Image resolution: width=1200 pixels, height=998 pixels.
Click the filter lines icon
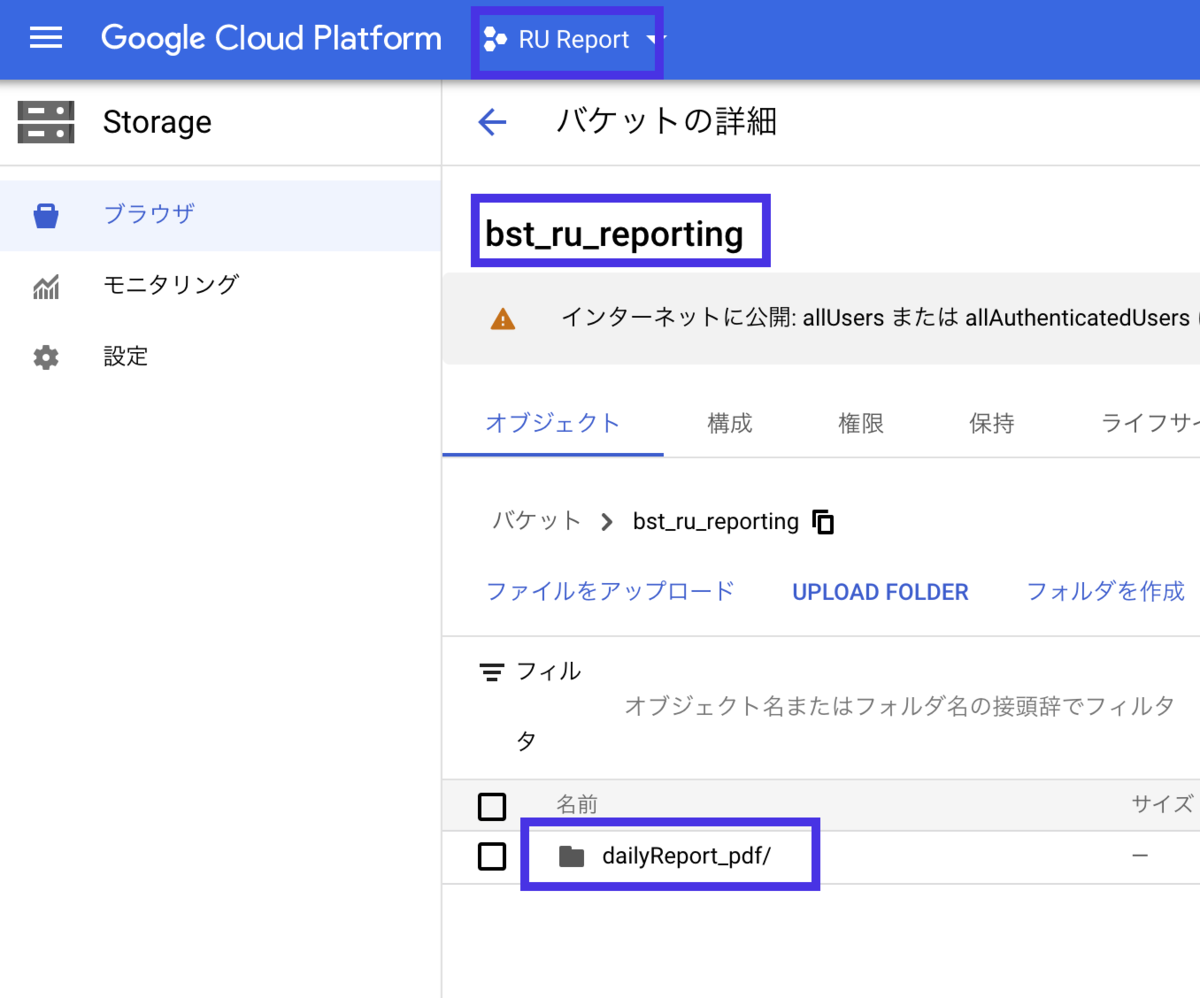click(x=491, y=672)
